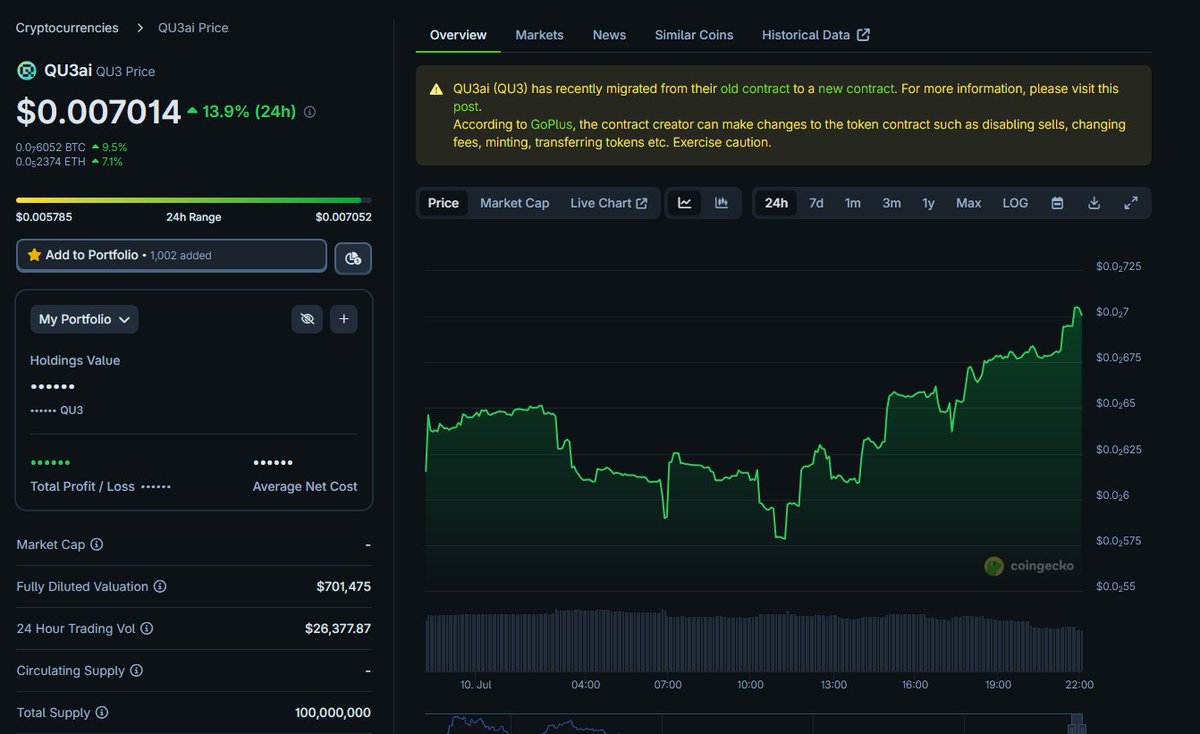Open the calendar date range picker

[x=1057, y=203]
